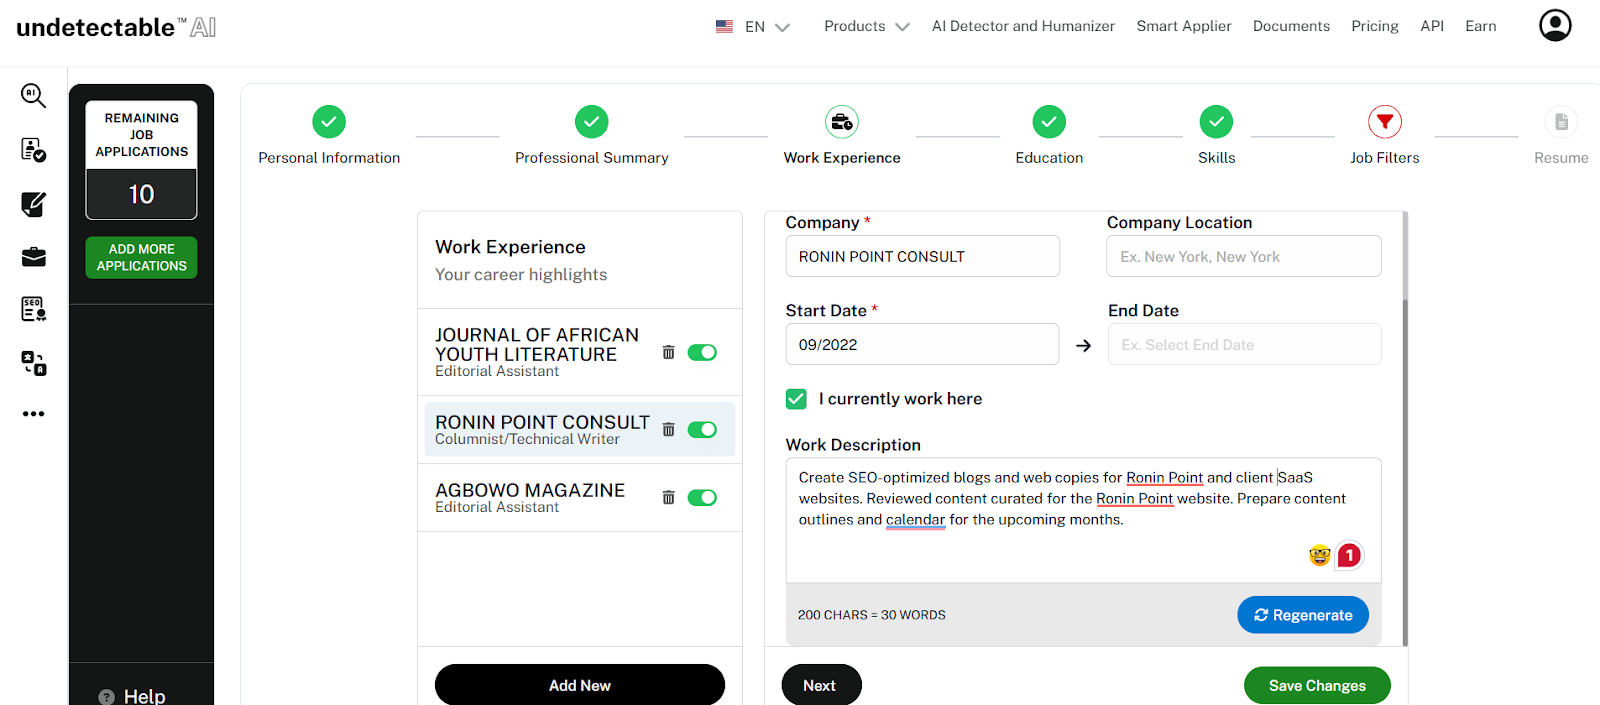Delete the Agbowo Magazine entry
Screen dimensions: 1600x705
pos(668,497)
